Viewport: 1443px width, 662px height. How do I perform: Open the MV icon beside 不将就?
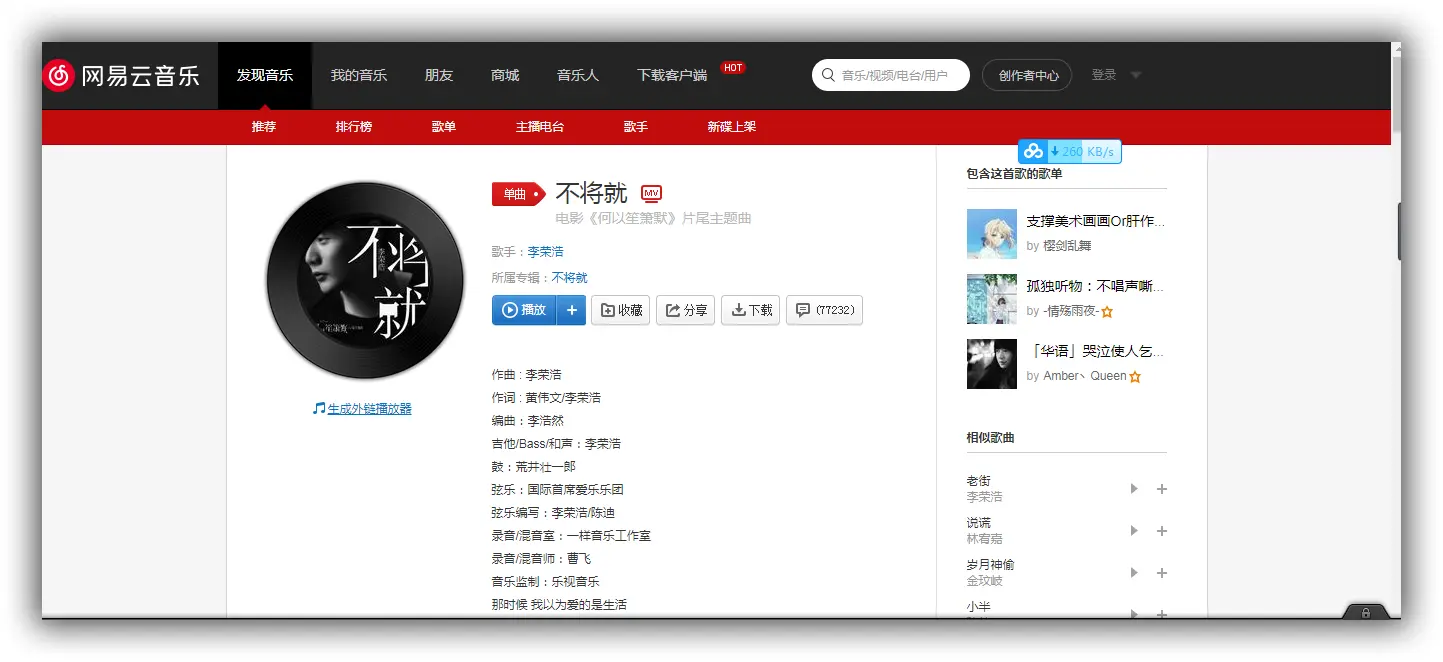[652, 193]
